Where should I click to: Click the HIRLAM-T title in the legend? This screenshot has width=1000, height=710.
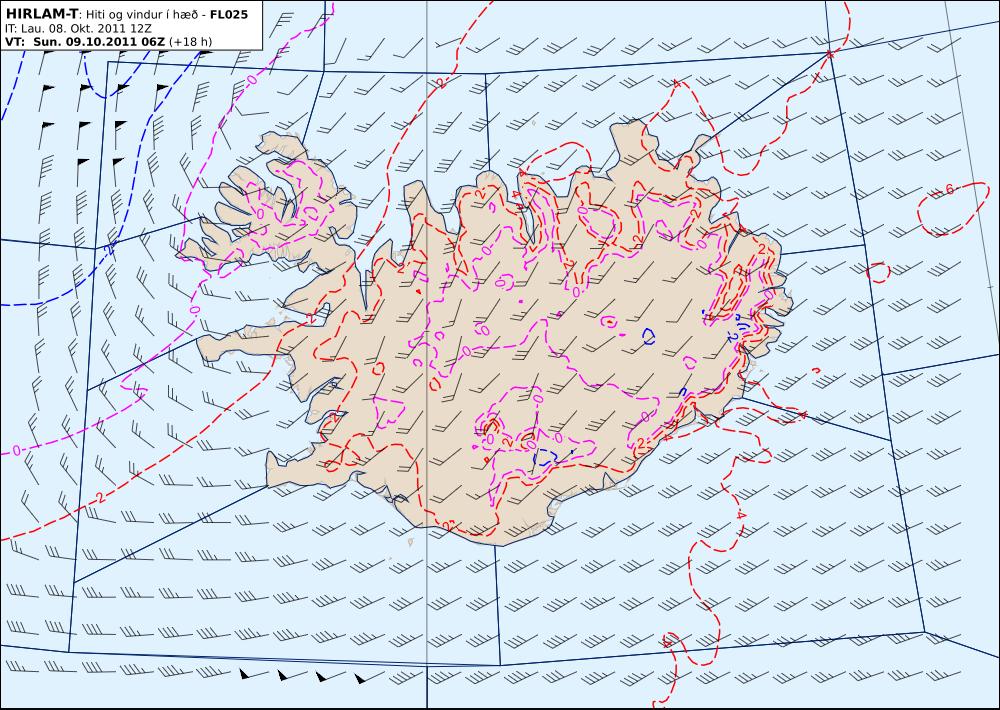coord(41,13)
